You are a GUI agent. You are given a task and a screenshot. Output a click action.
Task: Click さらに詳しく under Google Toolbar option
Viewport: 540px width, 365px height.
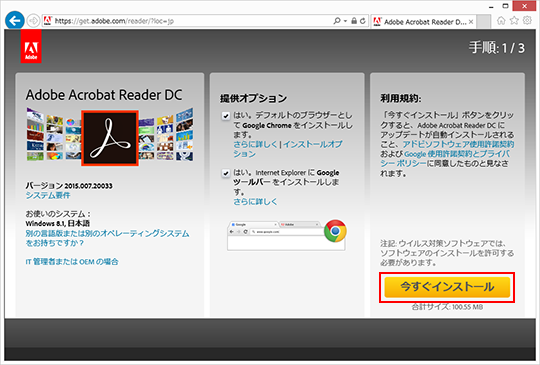pos(255,201)
